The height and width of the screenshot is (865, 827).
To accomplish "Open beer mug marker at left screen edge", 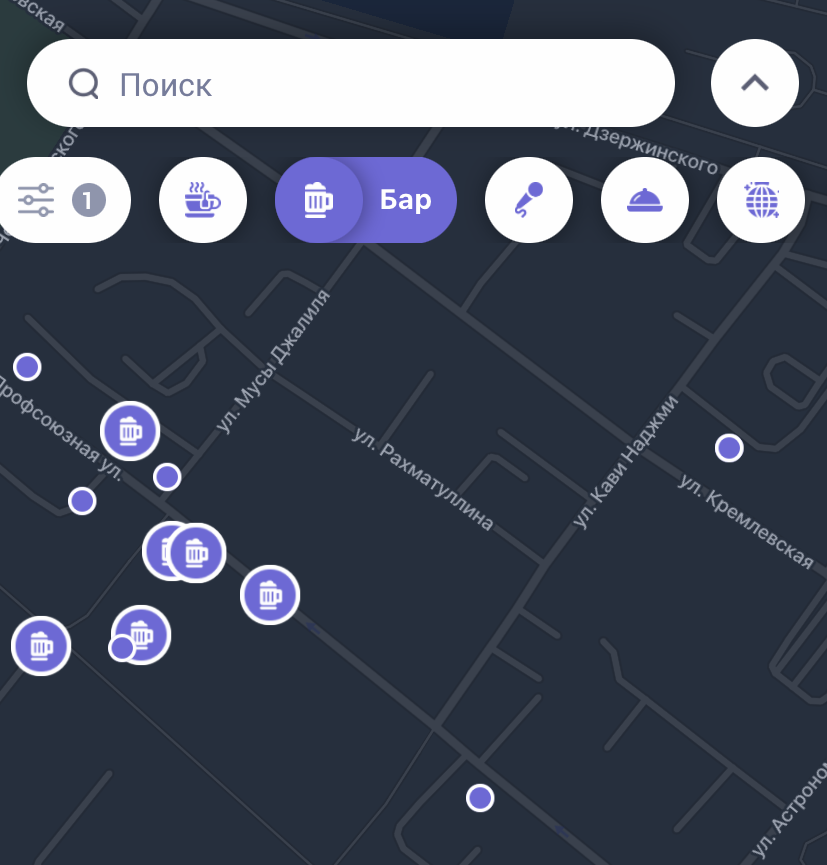I will coord(41,646).
